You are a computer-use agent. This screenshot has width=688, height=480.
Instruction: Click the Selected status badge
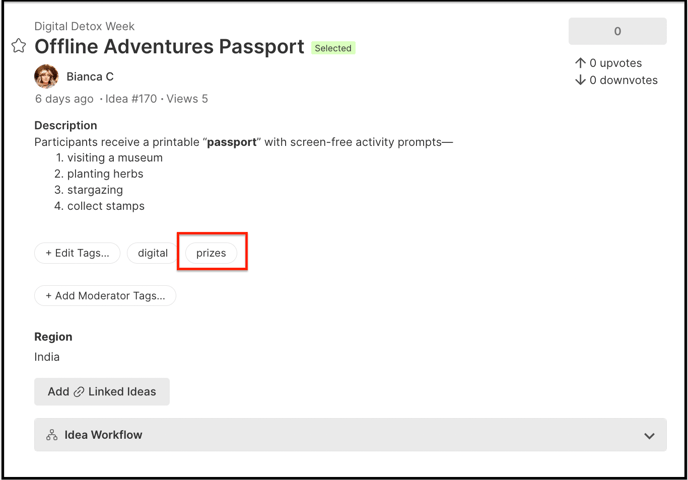click(333, 48)
